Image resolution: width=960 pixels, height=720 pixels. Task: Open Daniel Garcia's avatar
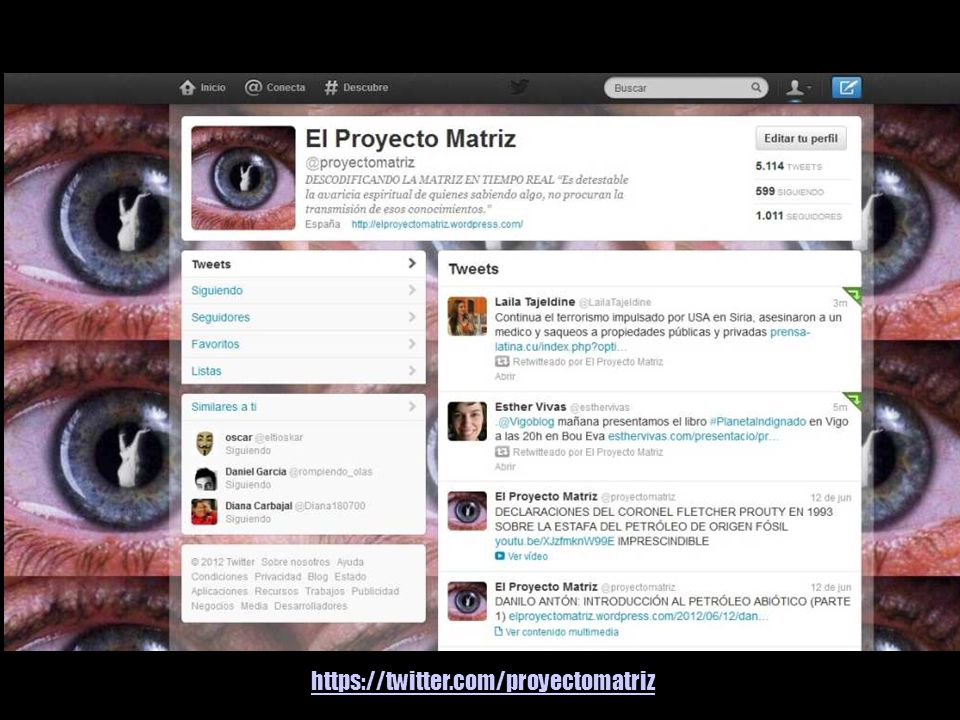(205, 478)
